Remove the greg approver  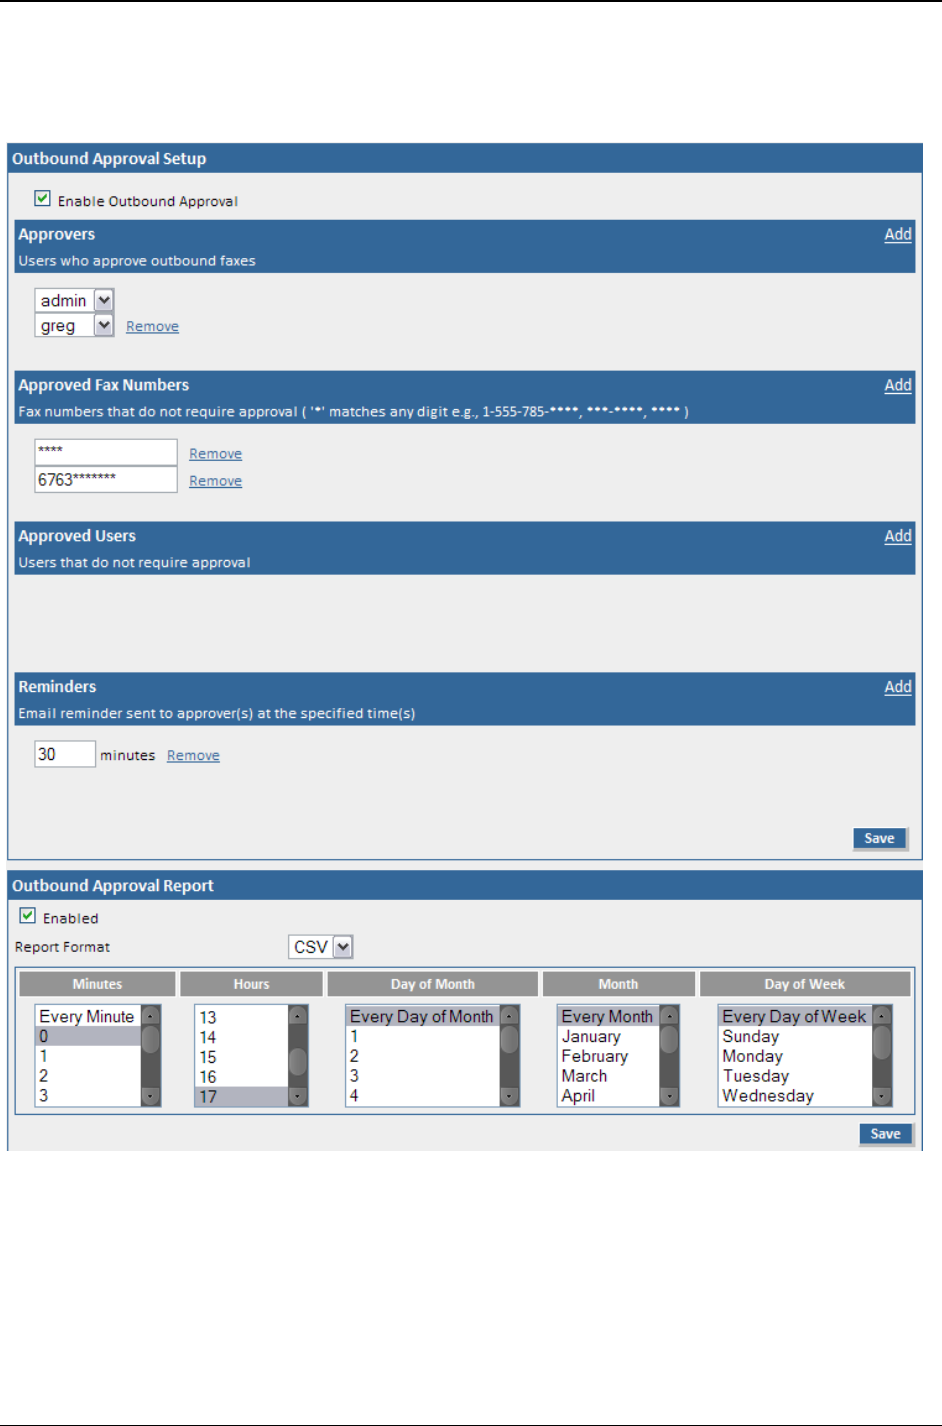click(x=152, y=327)
